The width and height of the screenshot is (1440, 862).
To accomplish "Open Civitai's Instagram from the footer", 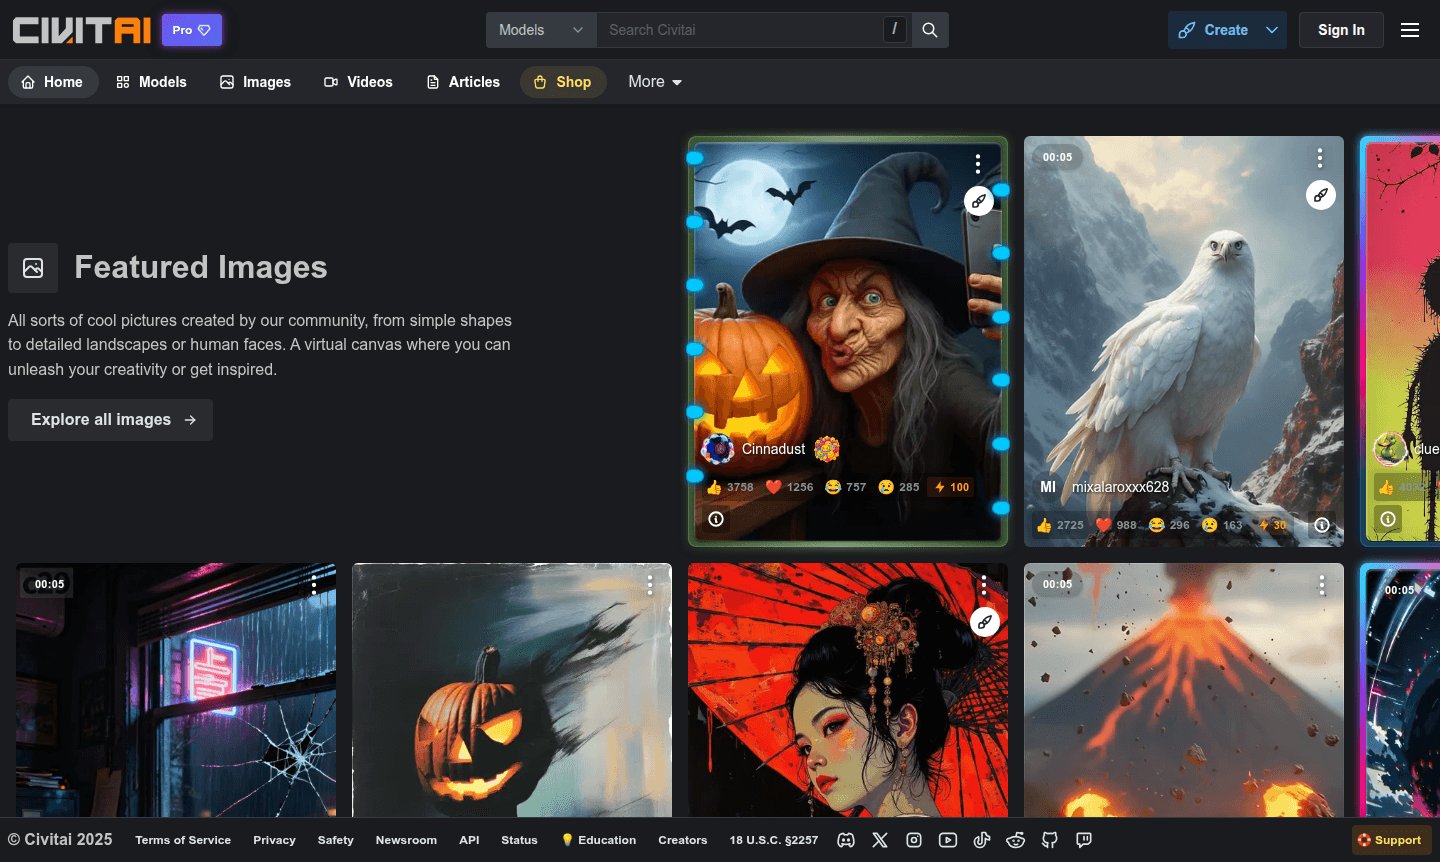I will pyautogui.click(x=913, y=840).
